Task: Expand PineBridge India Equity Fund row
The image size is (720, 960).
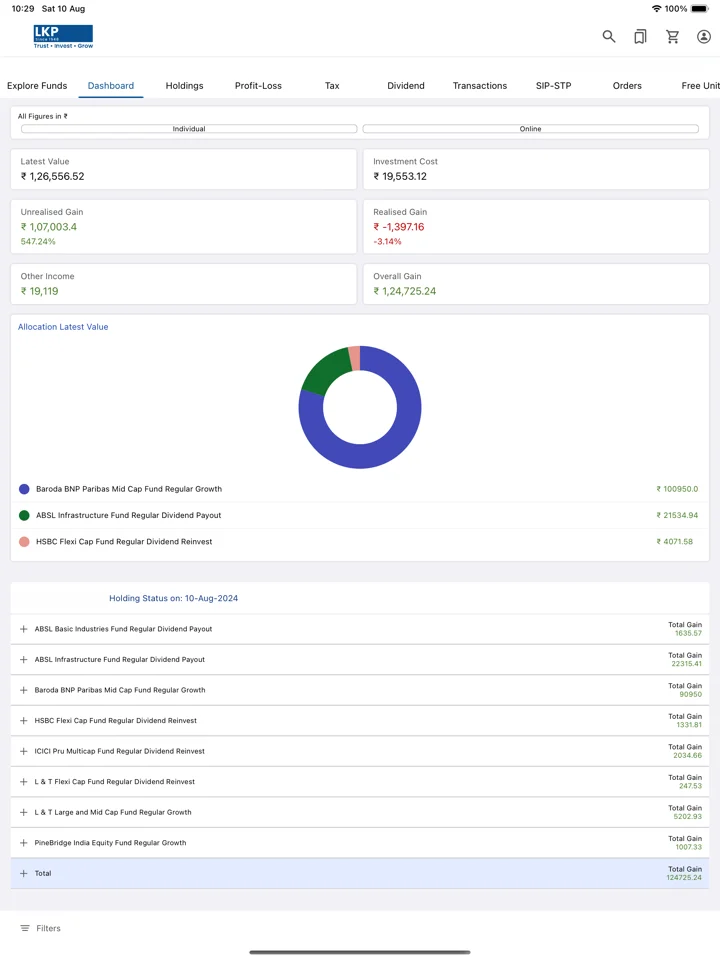Action: tap(360, 843)
